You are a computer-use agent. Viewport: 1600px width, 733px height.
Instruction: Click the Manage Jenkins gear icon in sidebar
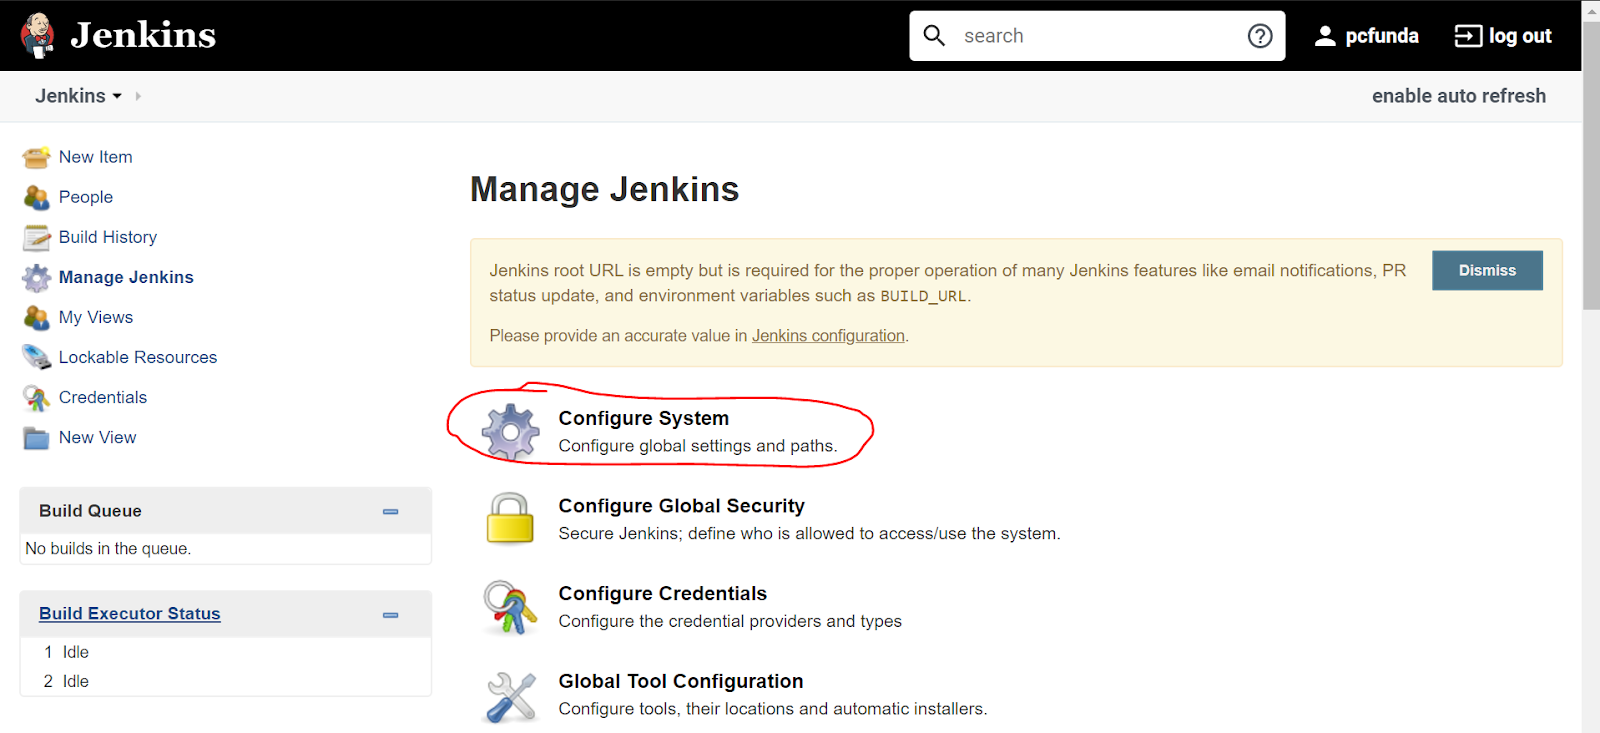tap(37, 277)
